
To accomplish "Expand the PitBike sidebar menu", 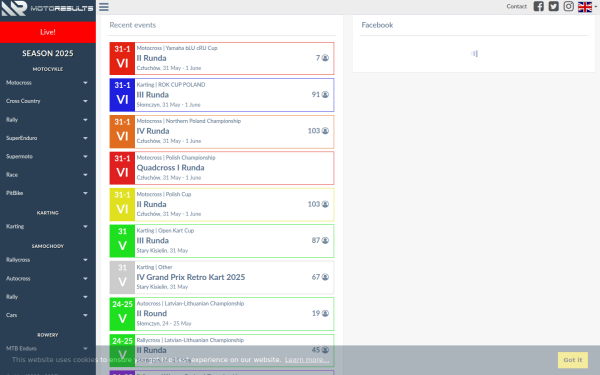I will 48,193.
